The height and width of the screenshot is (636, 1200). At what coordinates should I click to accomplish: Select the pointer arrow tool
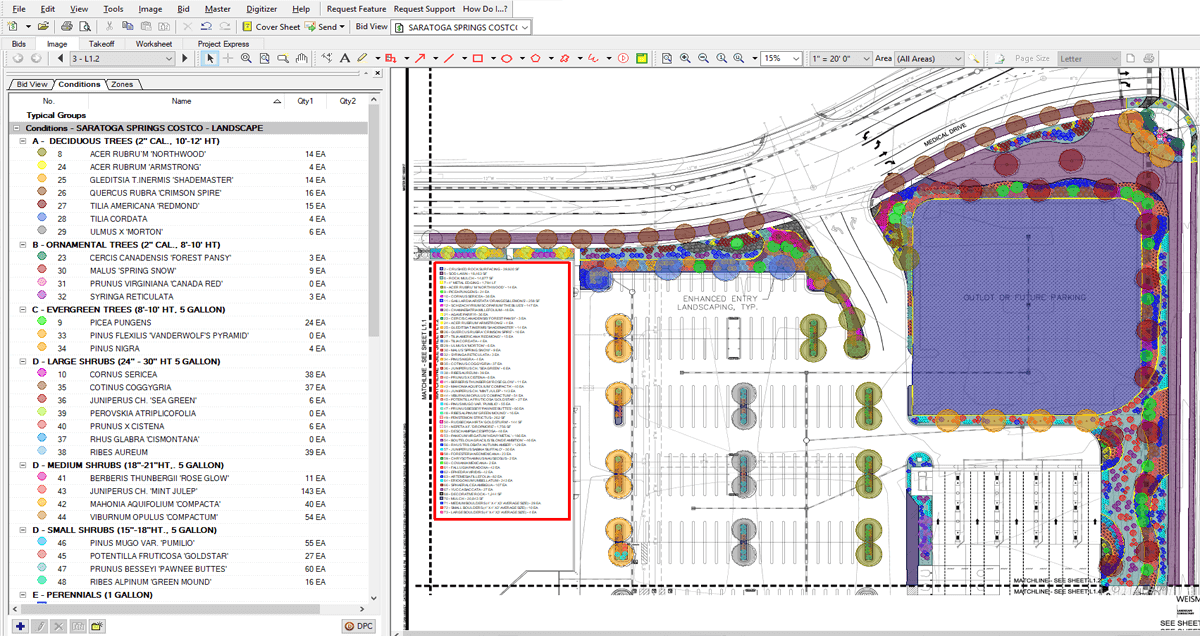[x=211, y=59]
